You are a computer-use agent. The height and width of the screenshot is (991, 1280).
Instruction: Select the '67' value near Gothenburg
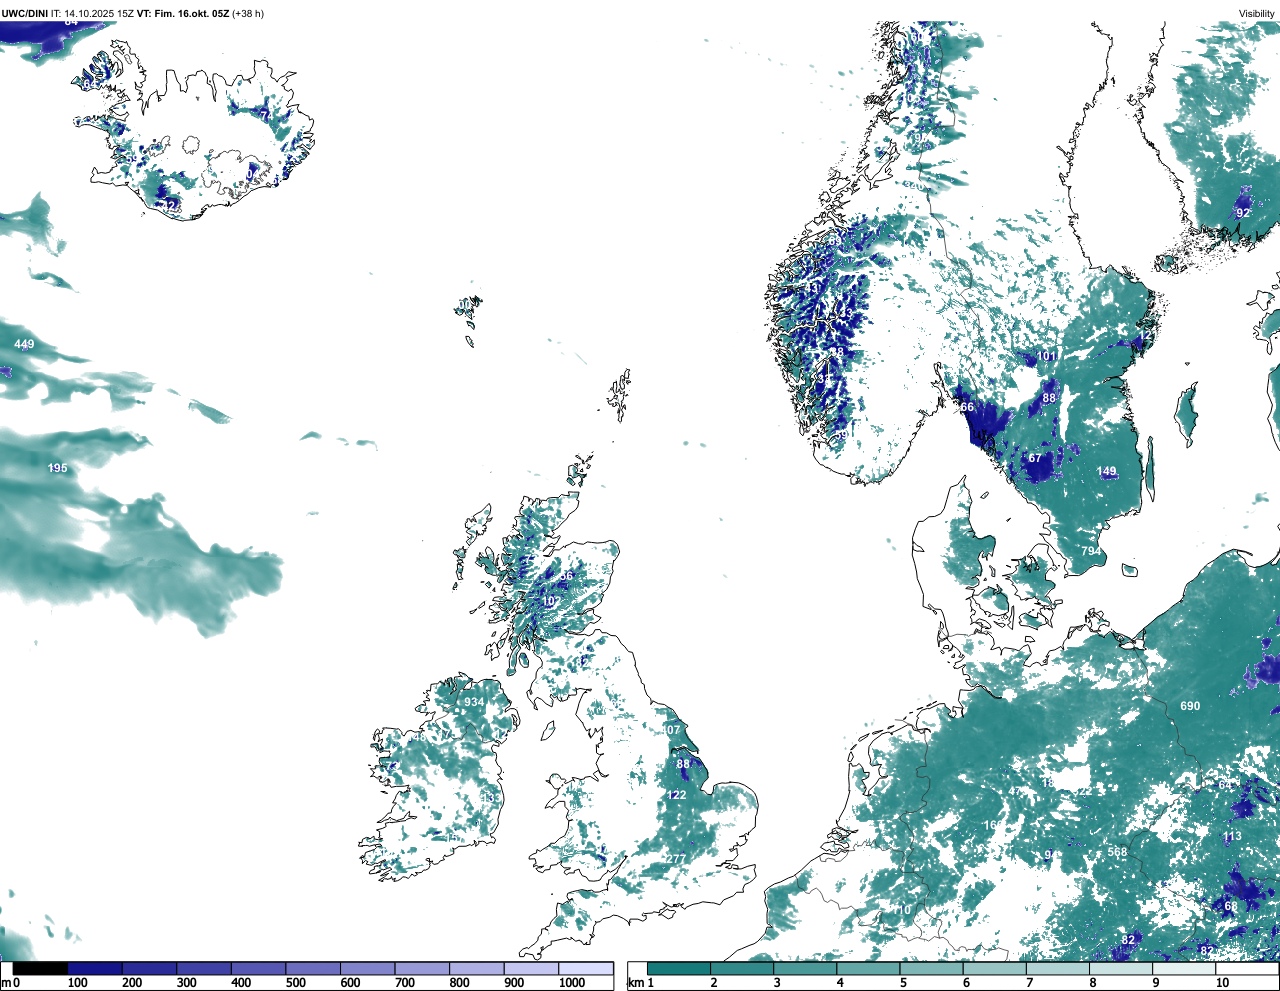click(1035, 459)
